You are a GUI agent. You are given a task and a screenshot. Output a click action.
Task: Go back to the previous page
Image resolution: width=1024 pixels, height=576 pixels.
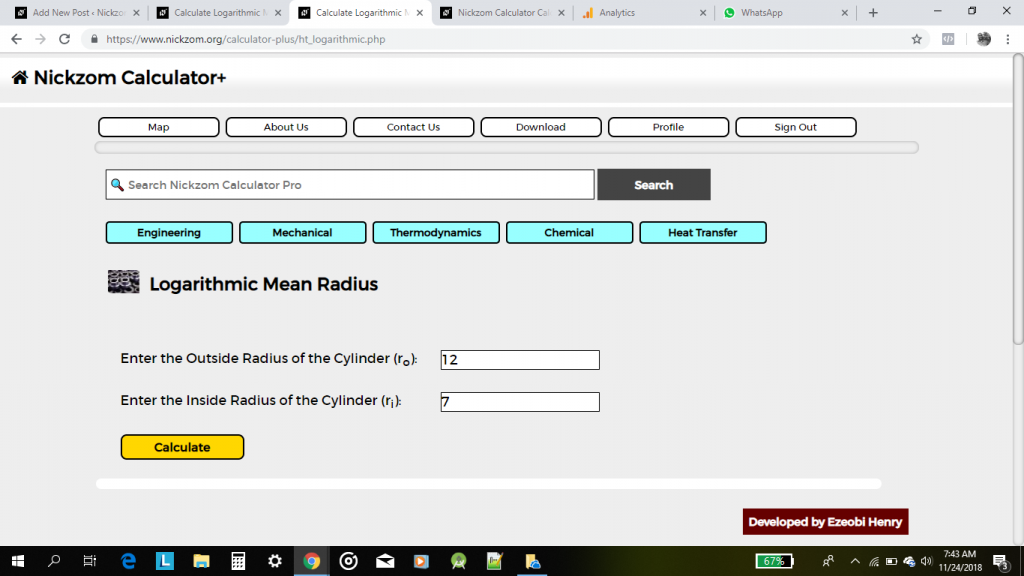coord(16,39)
